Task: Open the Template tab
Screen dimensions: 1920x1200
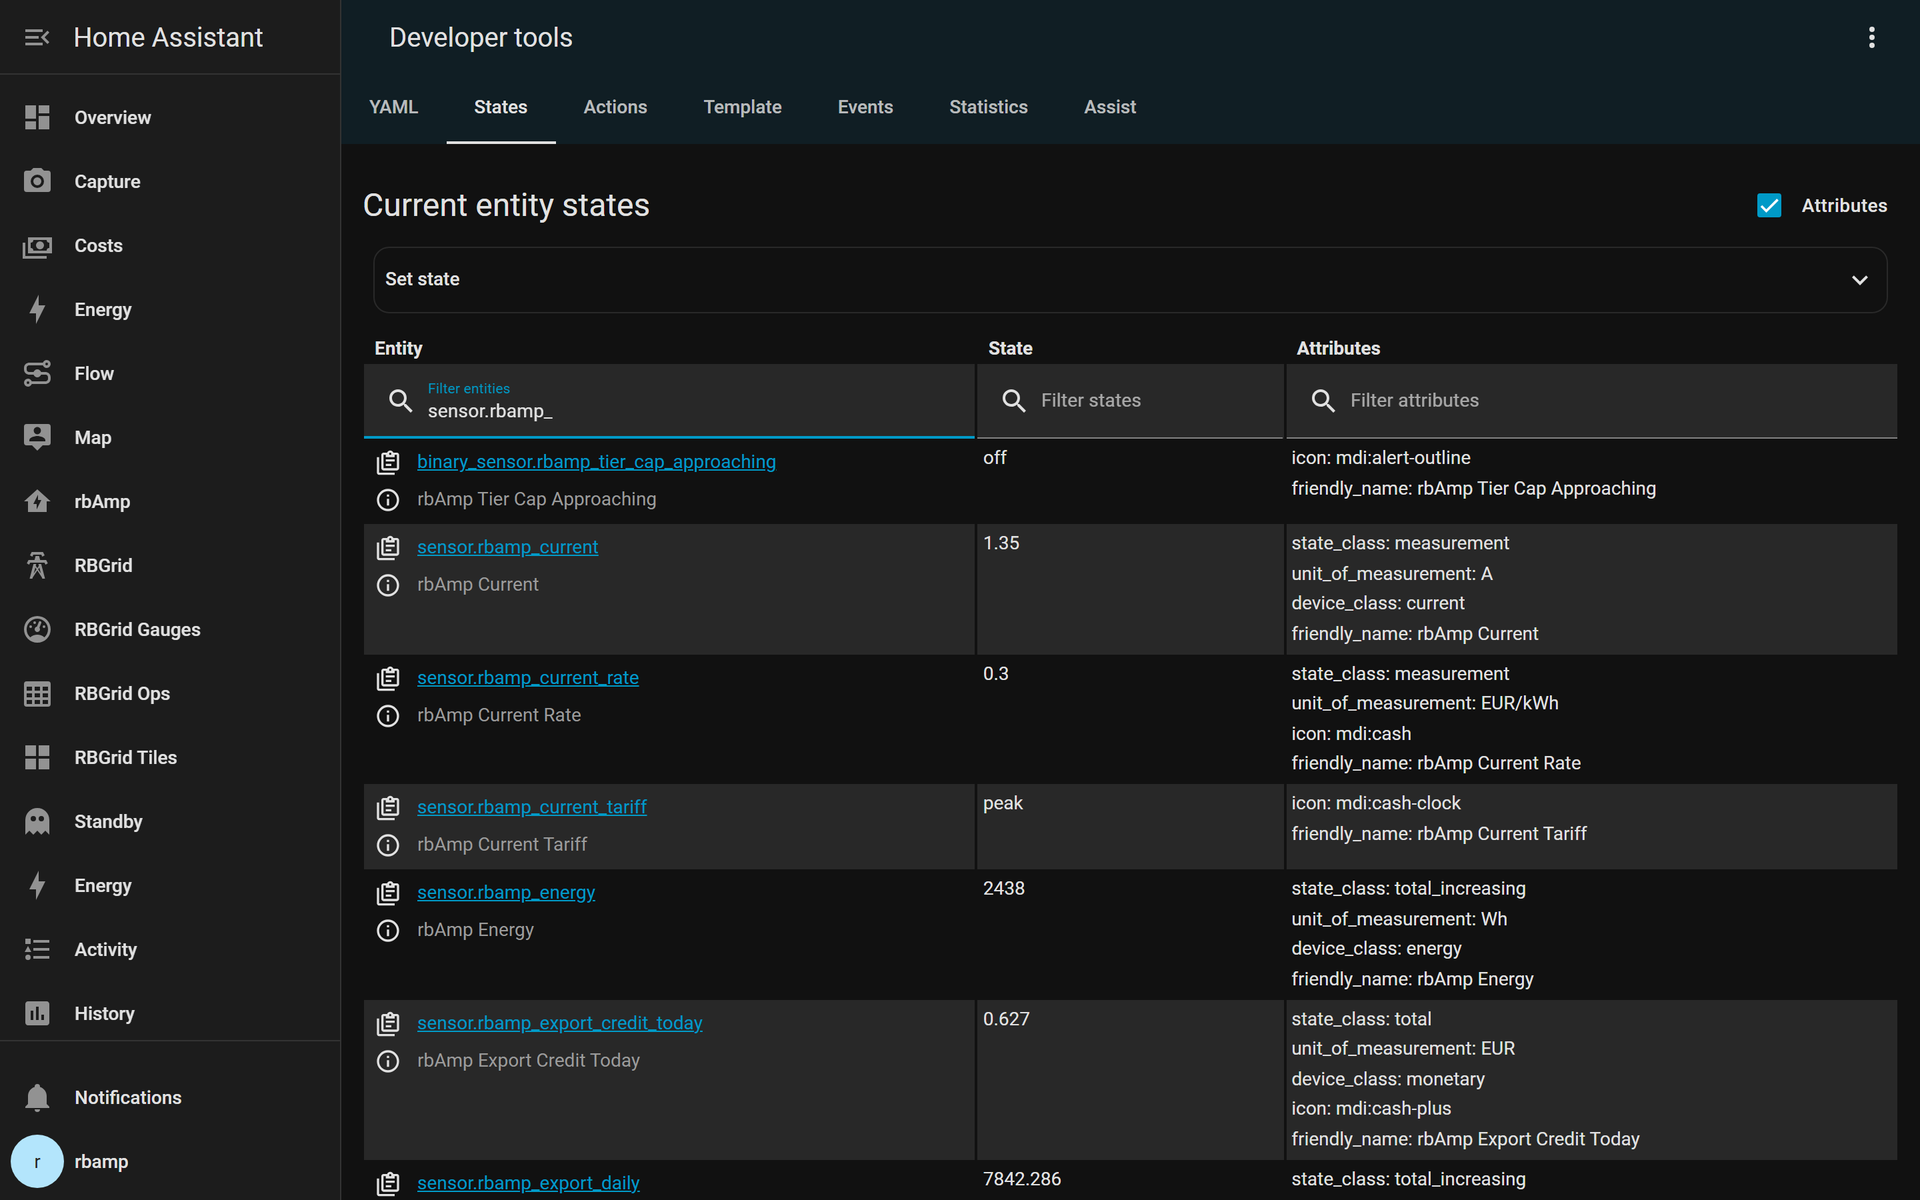Action: 742,107
